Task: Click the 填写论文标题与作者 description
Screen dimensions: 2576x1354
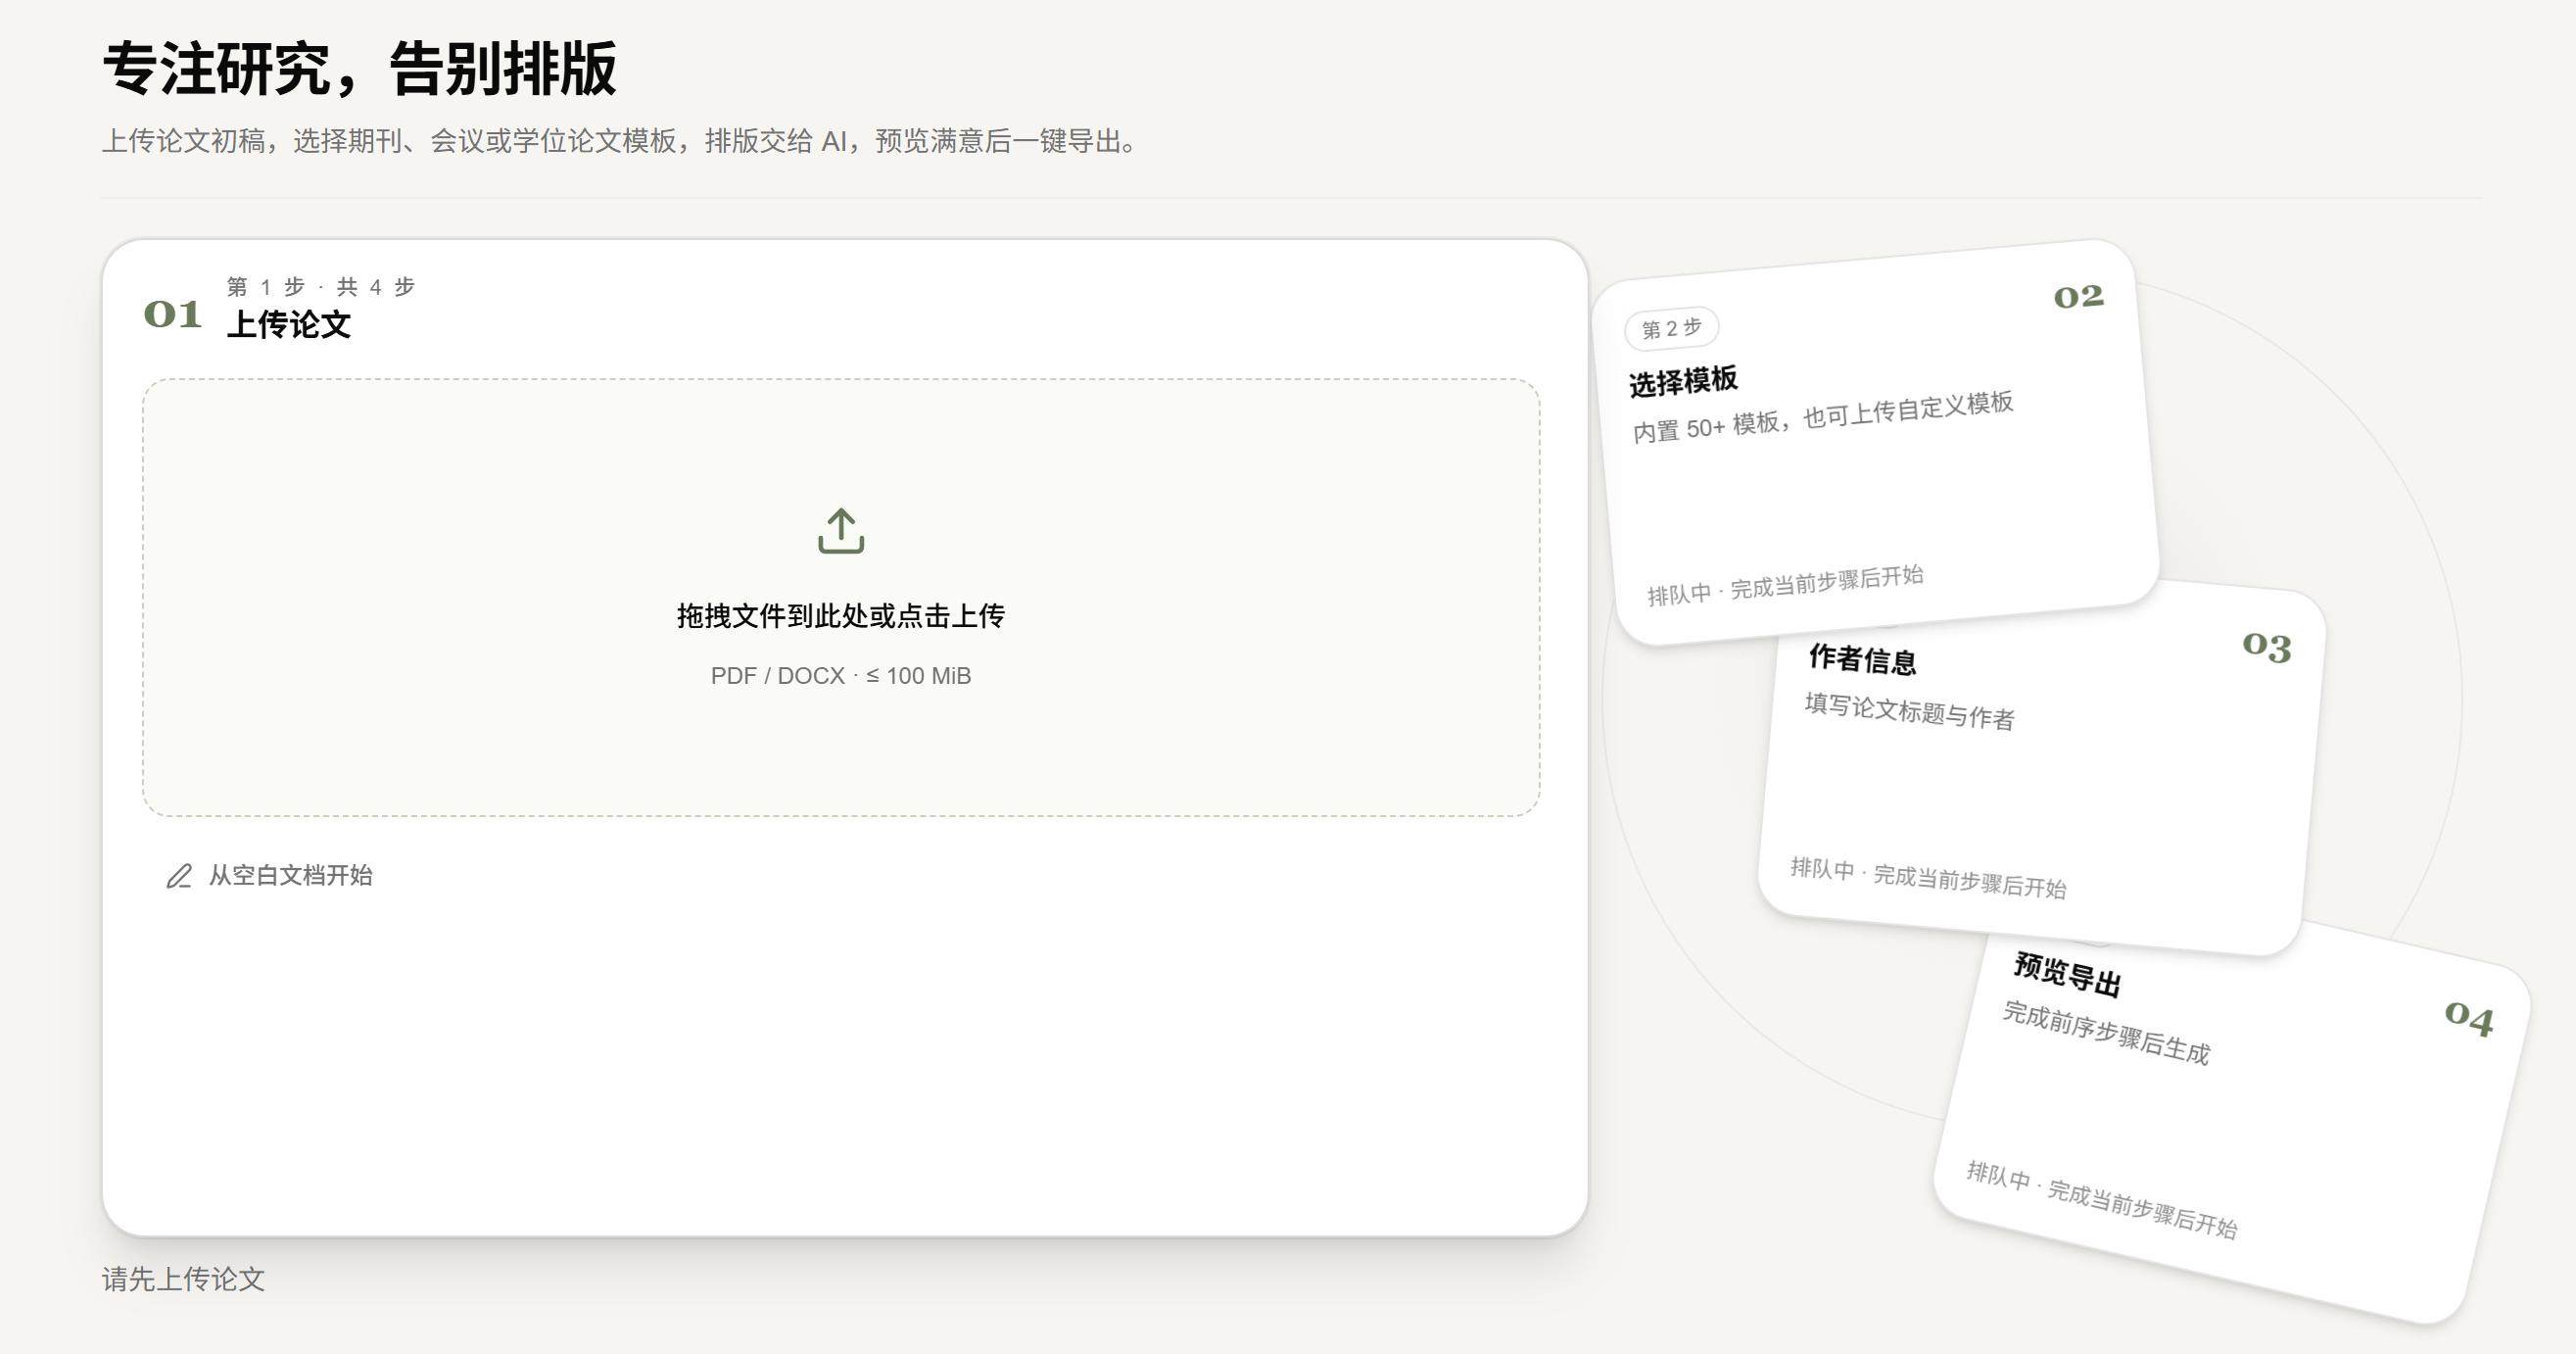Action: tap(1909, 712)
